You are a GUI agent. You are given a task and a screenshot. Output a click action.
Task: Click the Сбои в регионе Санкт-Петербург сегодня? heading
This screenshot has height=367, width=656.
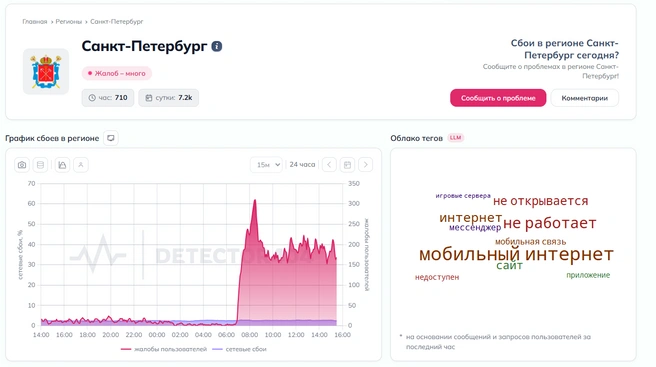[564, 49]
